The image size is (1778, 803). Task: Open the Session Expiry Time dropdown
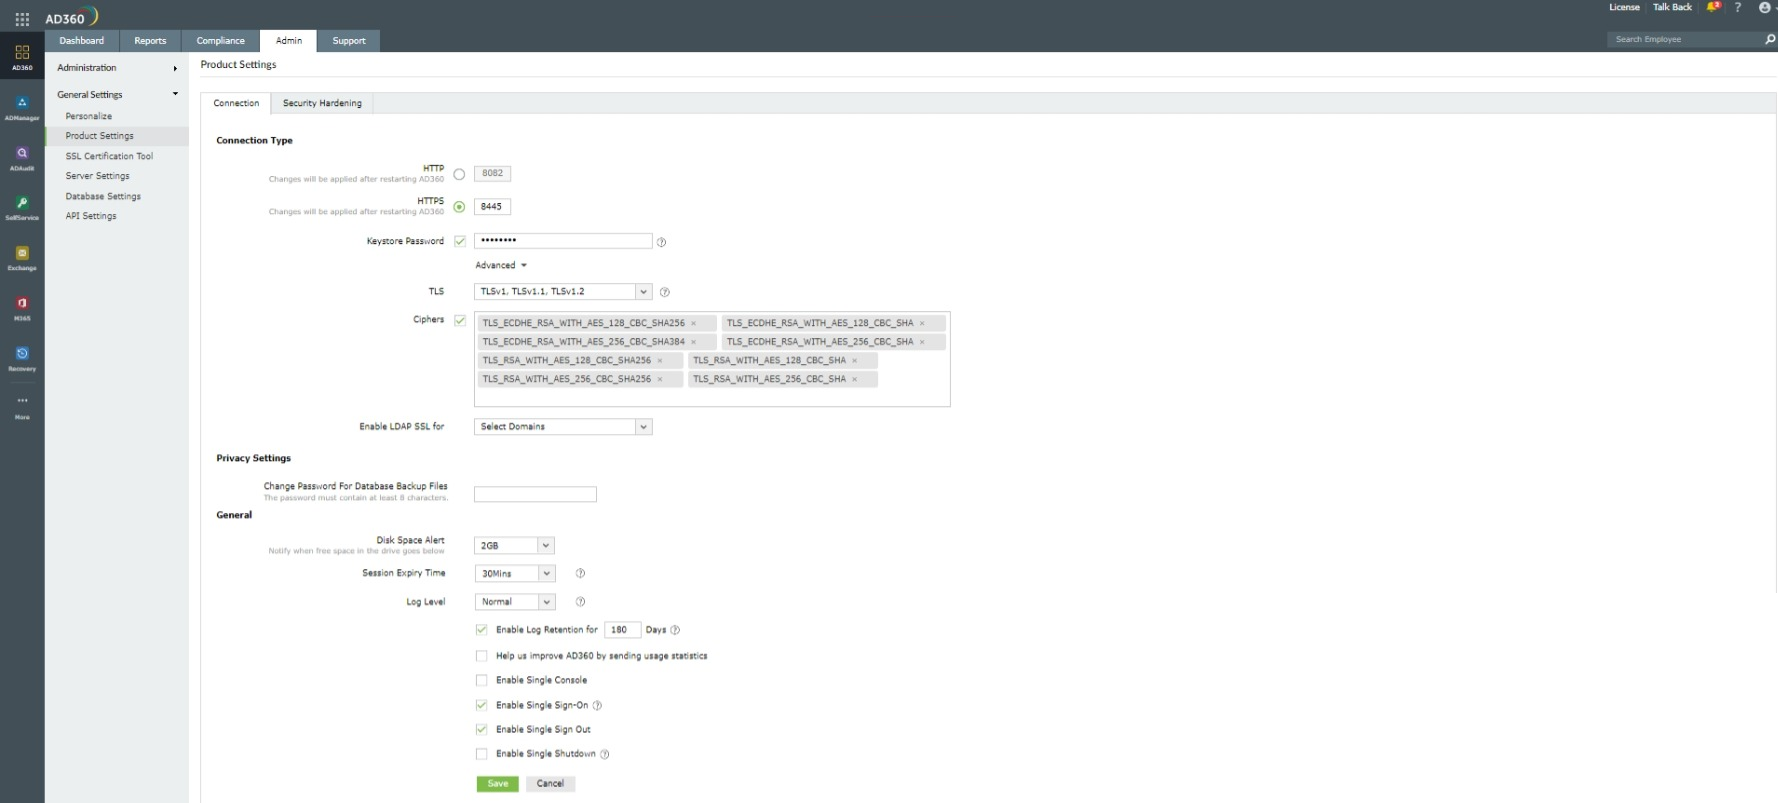(514, 574)
